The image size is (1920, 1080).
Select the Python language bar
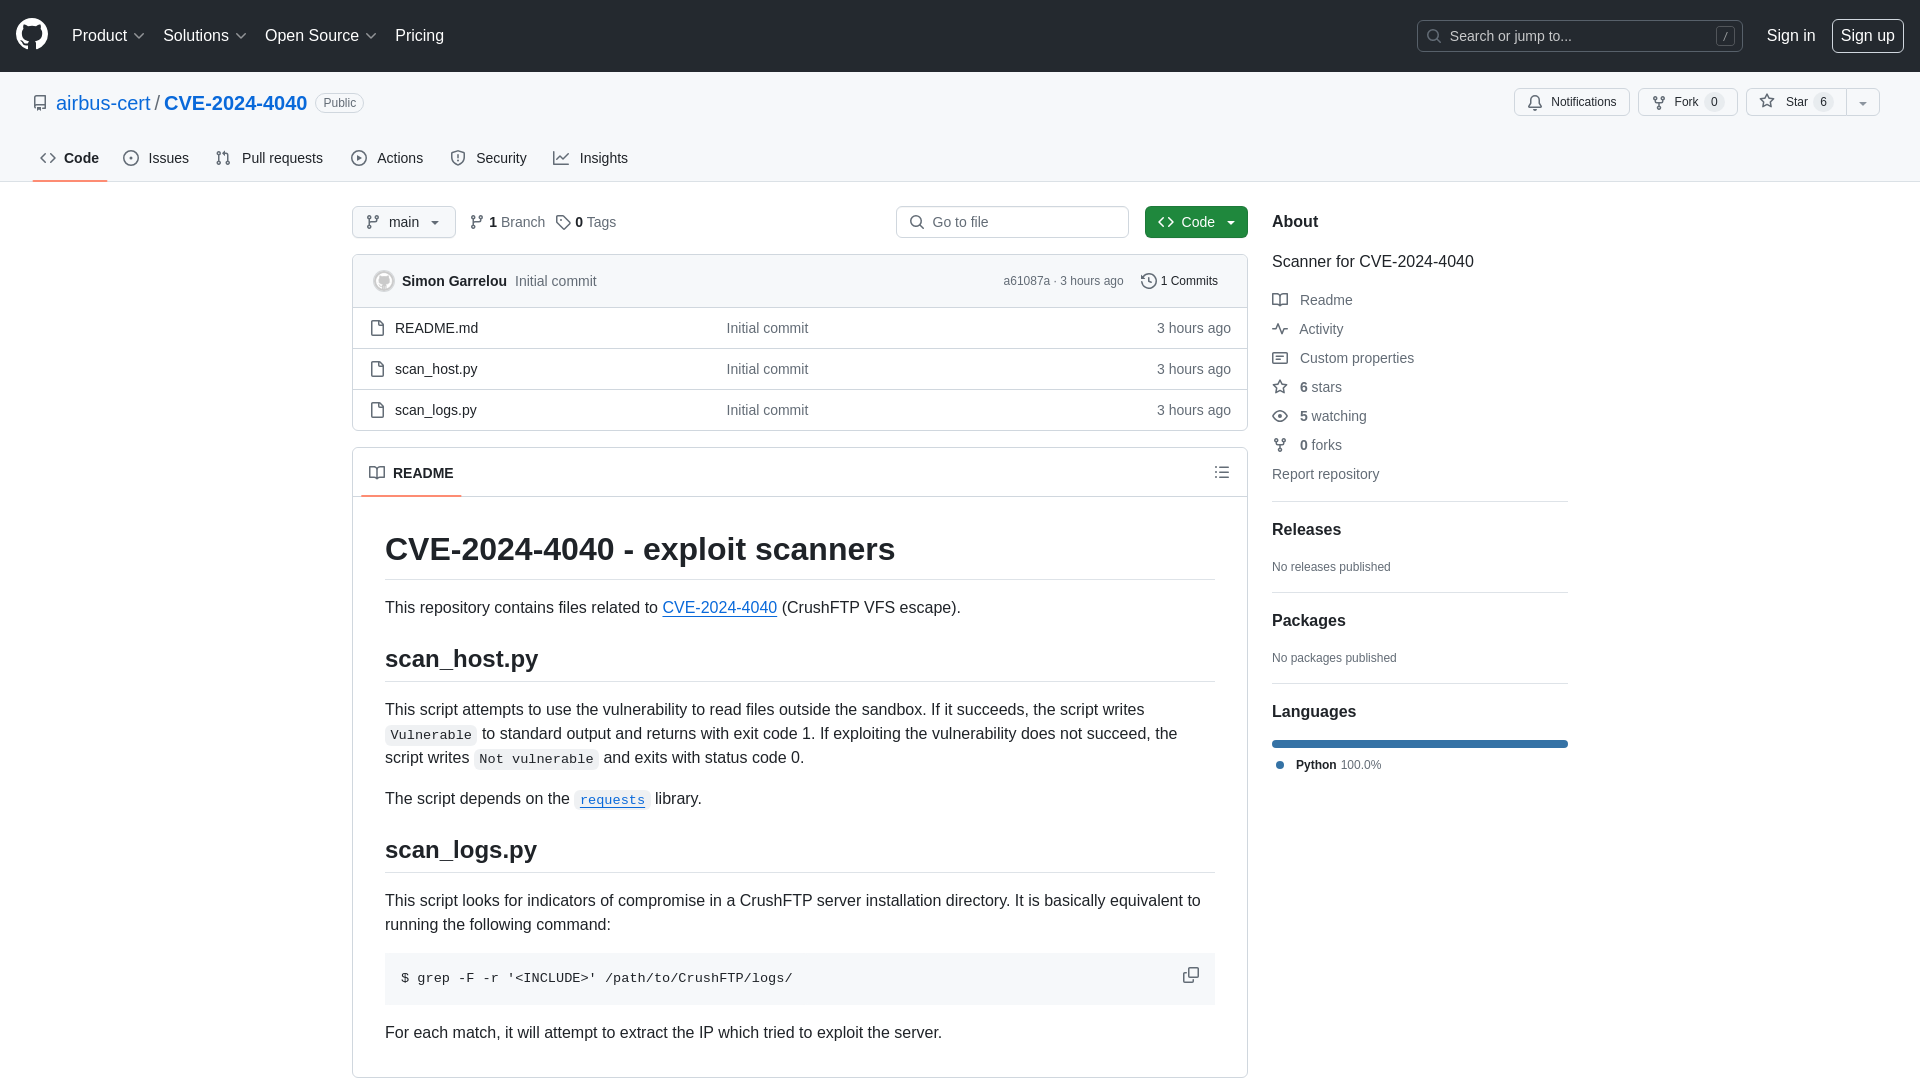[x=1420, y=744]
